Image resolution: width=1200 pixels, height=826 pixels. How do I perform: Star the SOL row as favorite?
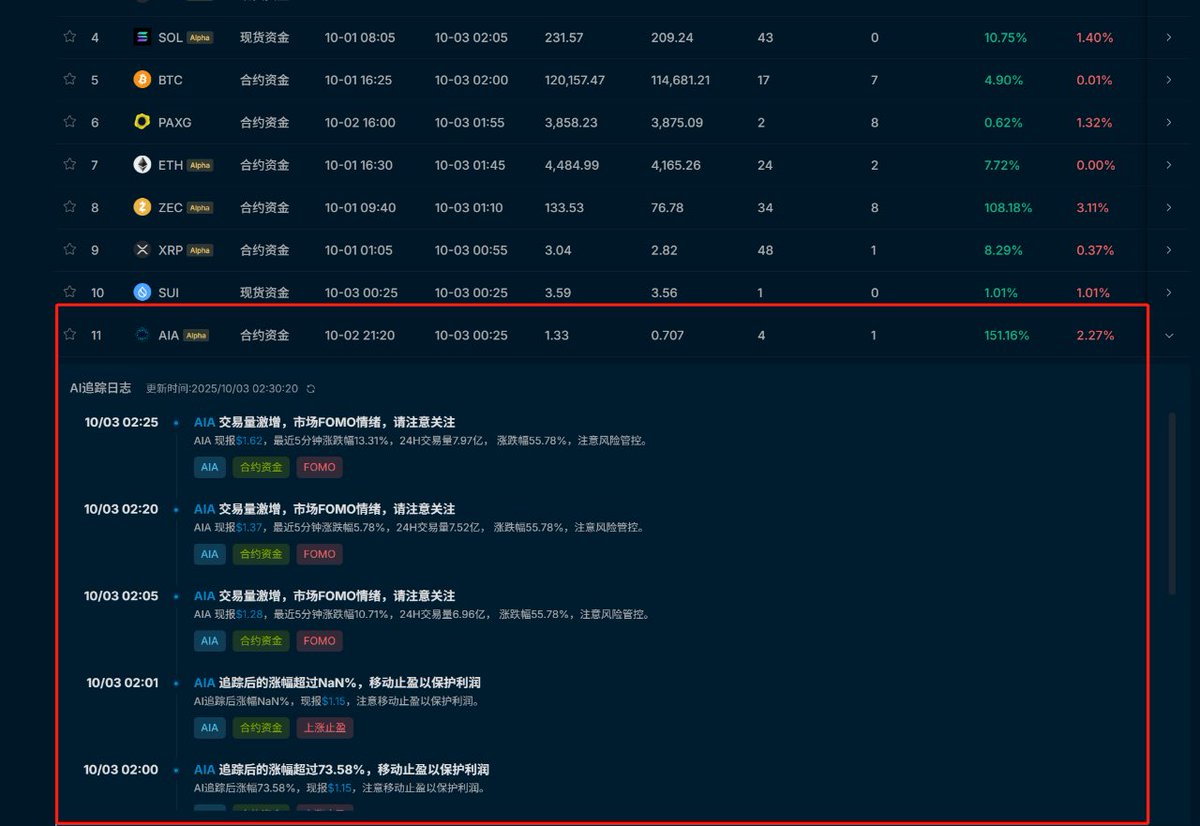(x=69, y=37)
